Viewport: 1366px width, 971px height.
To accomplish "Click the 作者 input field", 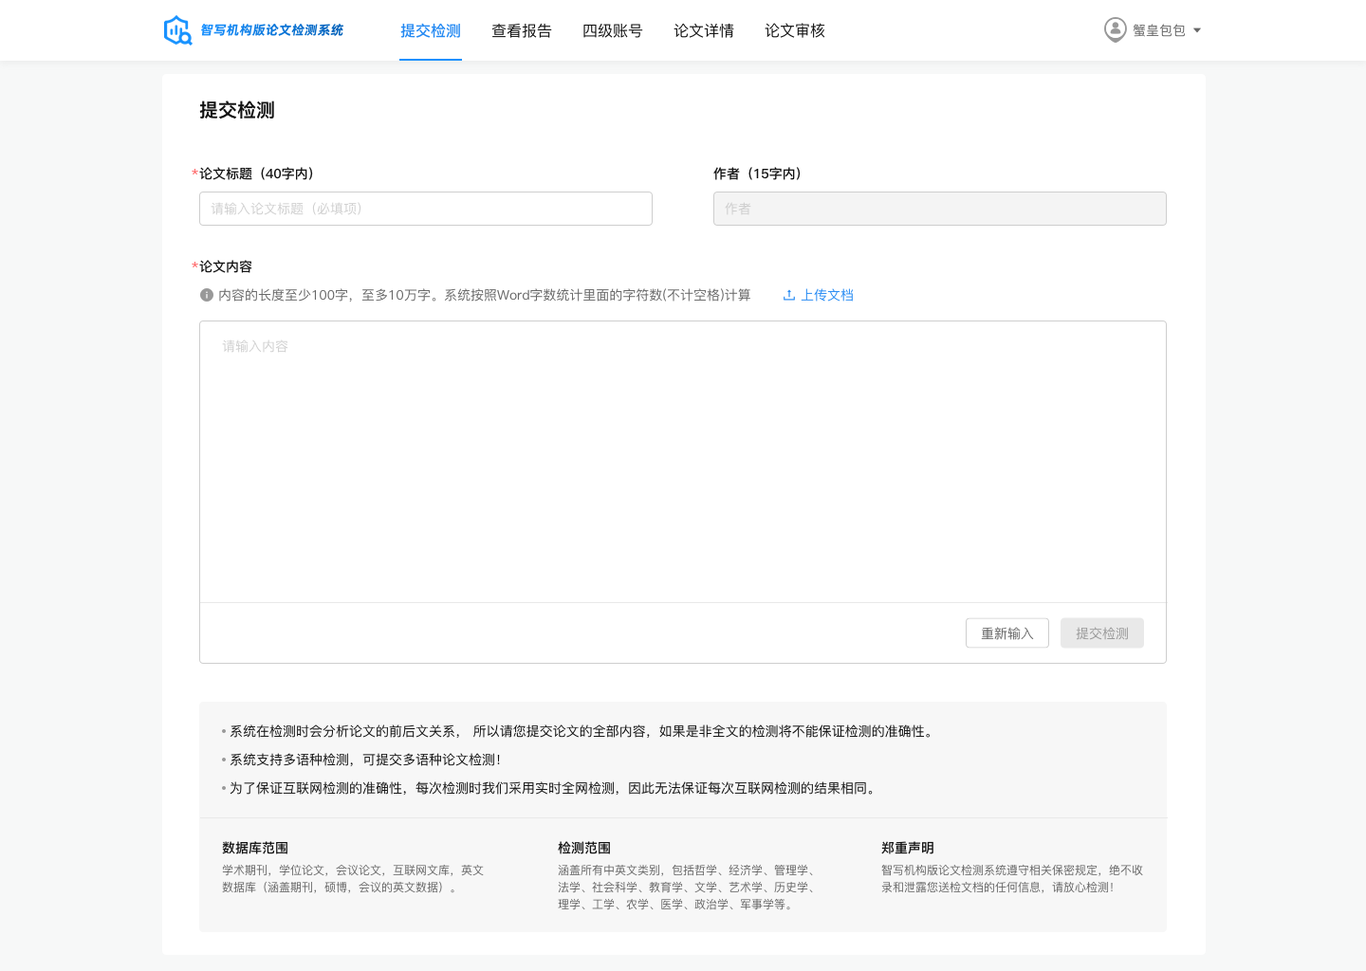I will (940, 209).
